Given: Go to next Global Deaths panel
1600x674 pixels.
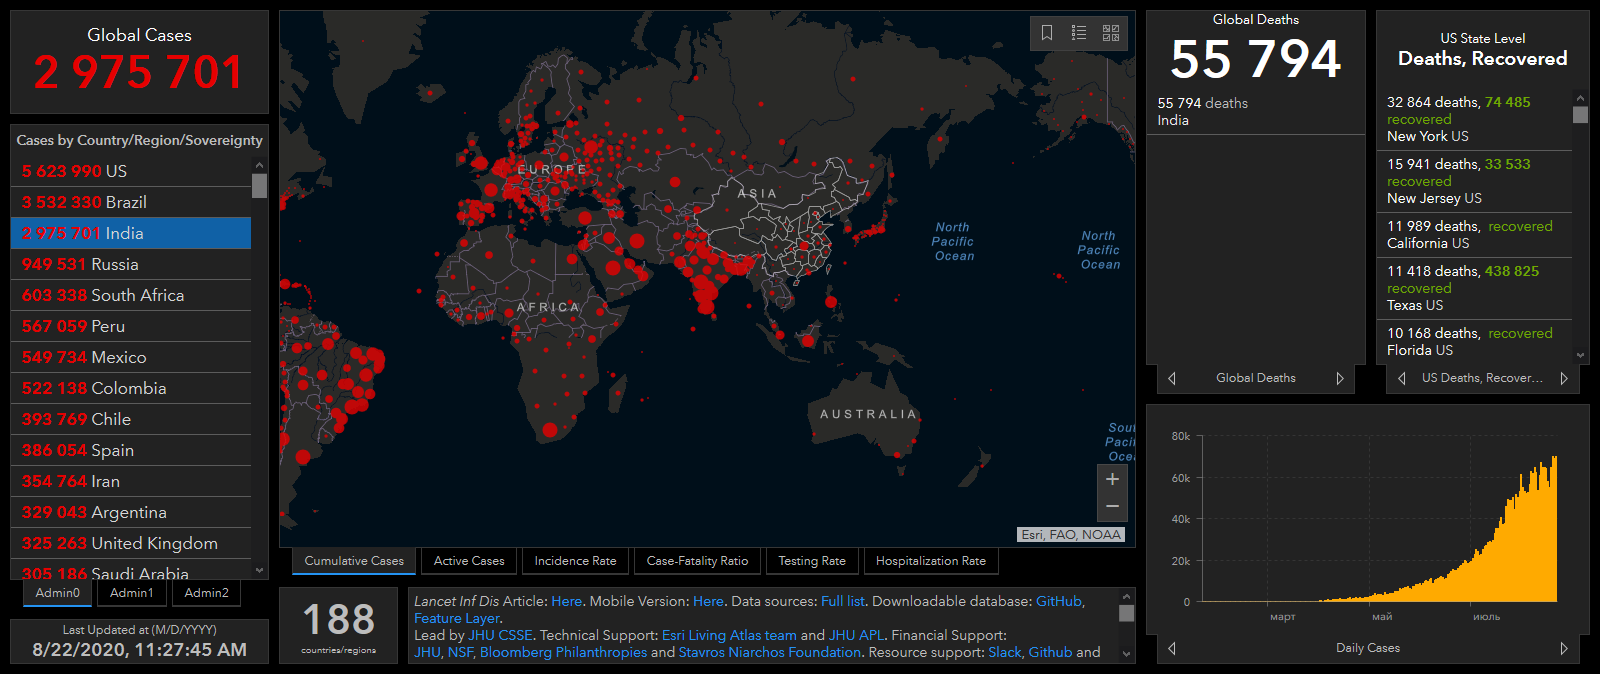Looking at the screenshot, I should [1340, 378].
